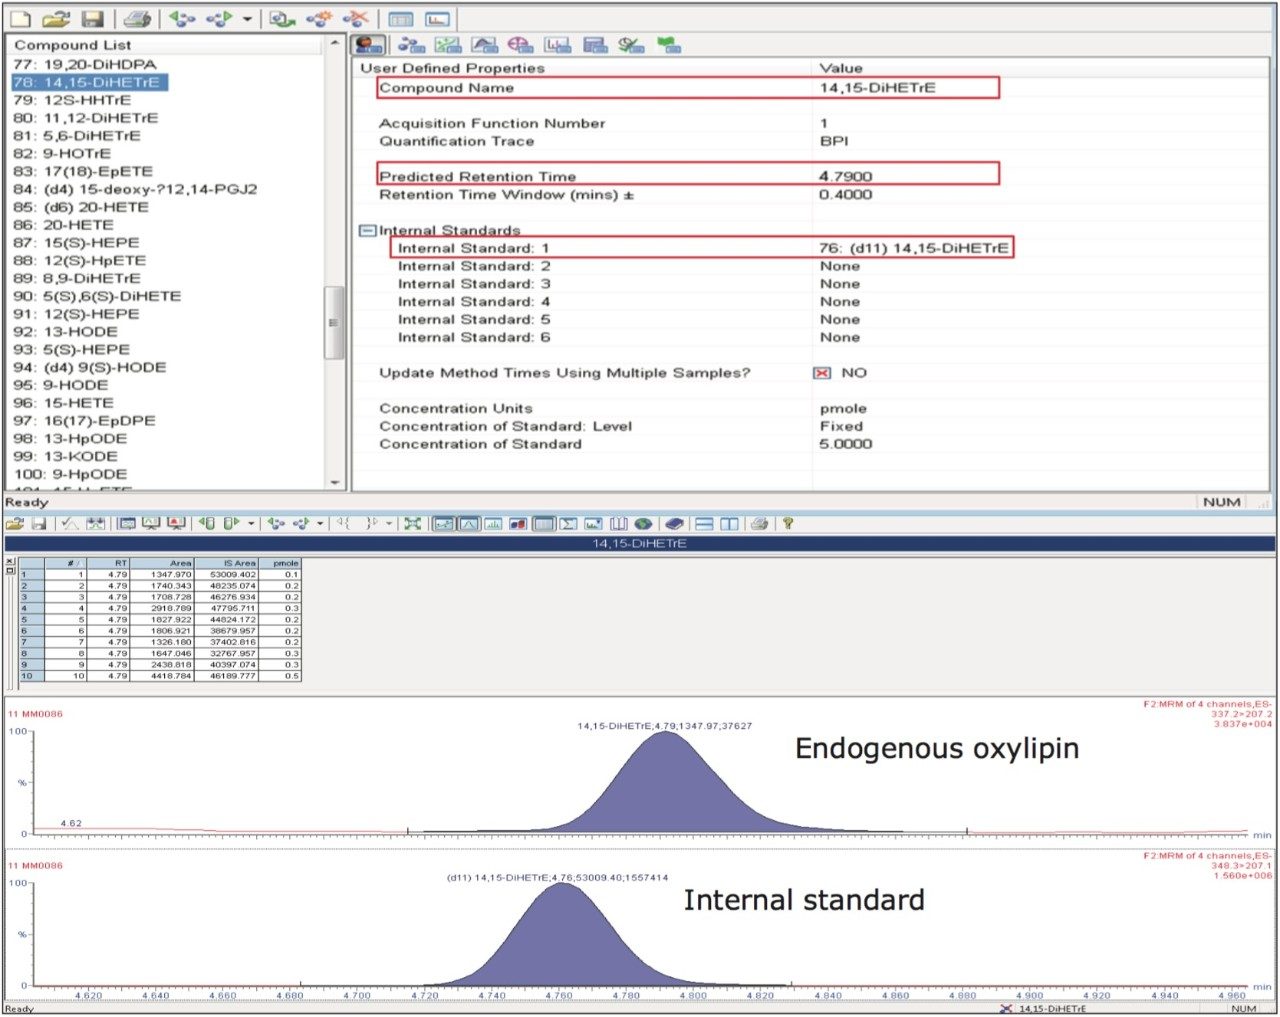This screenshot has width=1280, height=1017.
Task: Click the IS Area column header
Action: [x=240, y=563]
